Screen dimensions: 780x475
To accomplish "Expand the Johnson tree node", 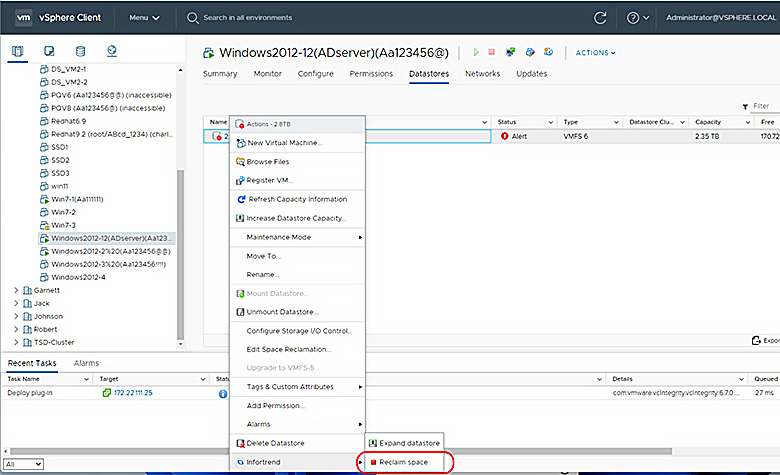I will [x=16, y=316].
